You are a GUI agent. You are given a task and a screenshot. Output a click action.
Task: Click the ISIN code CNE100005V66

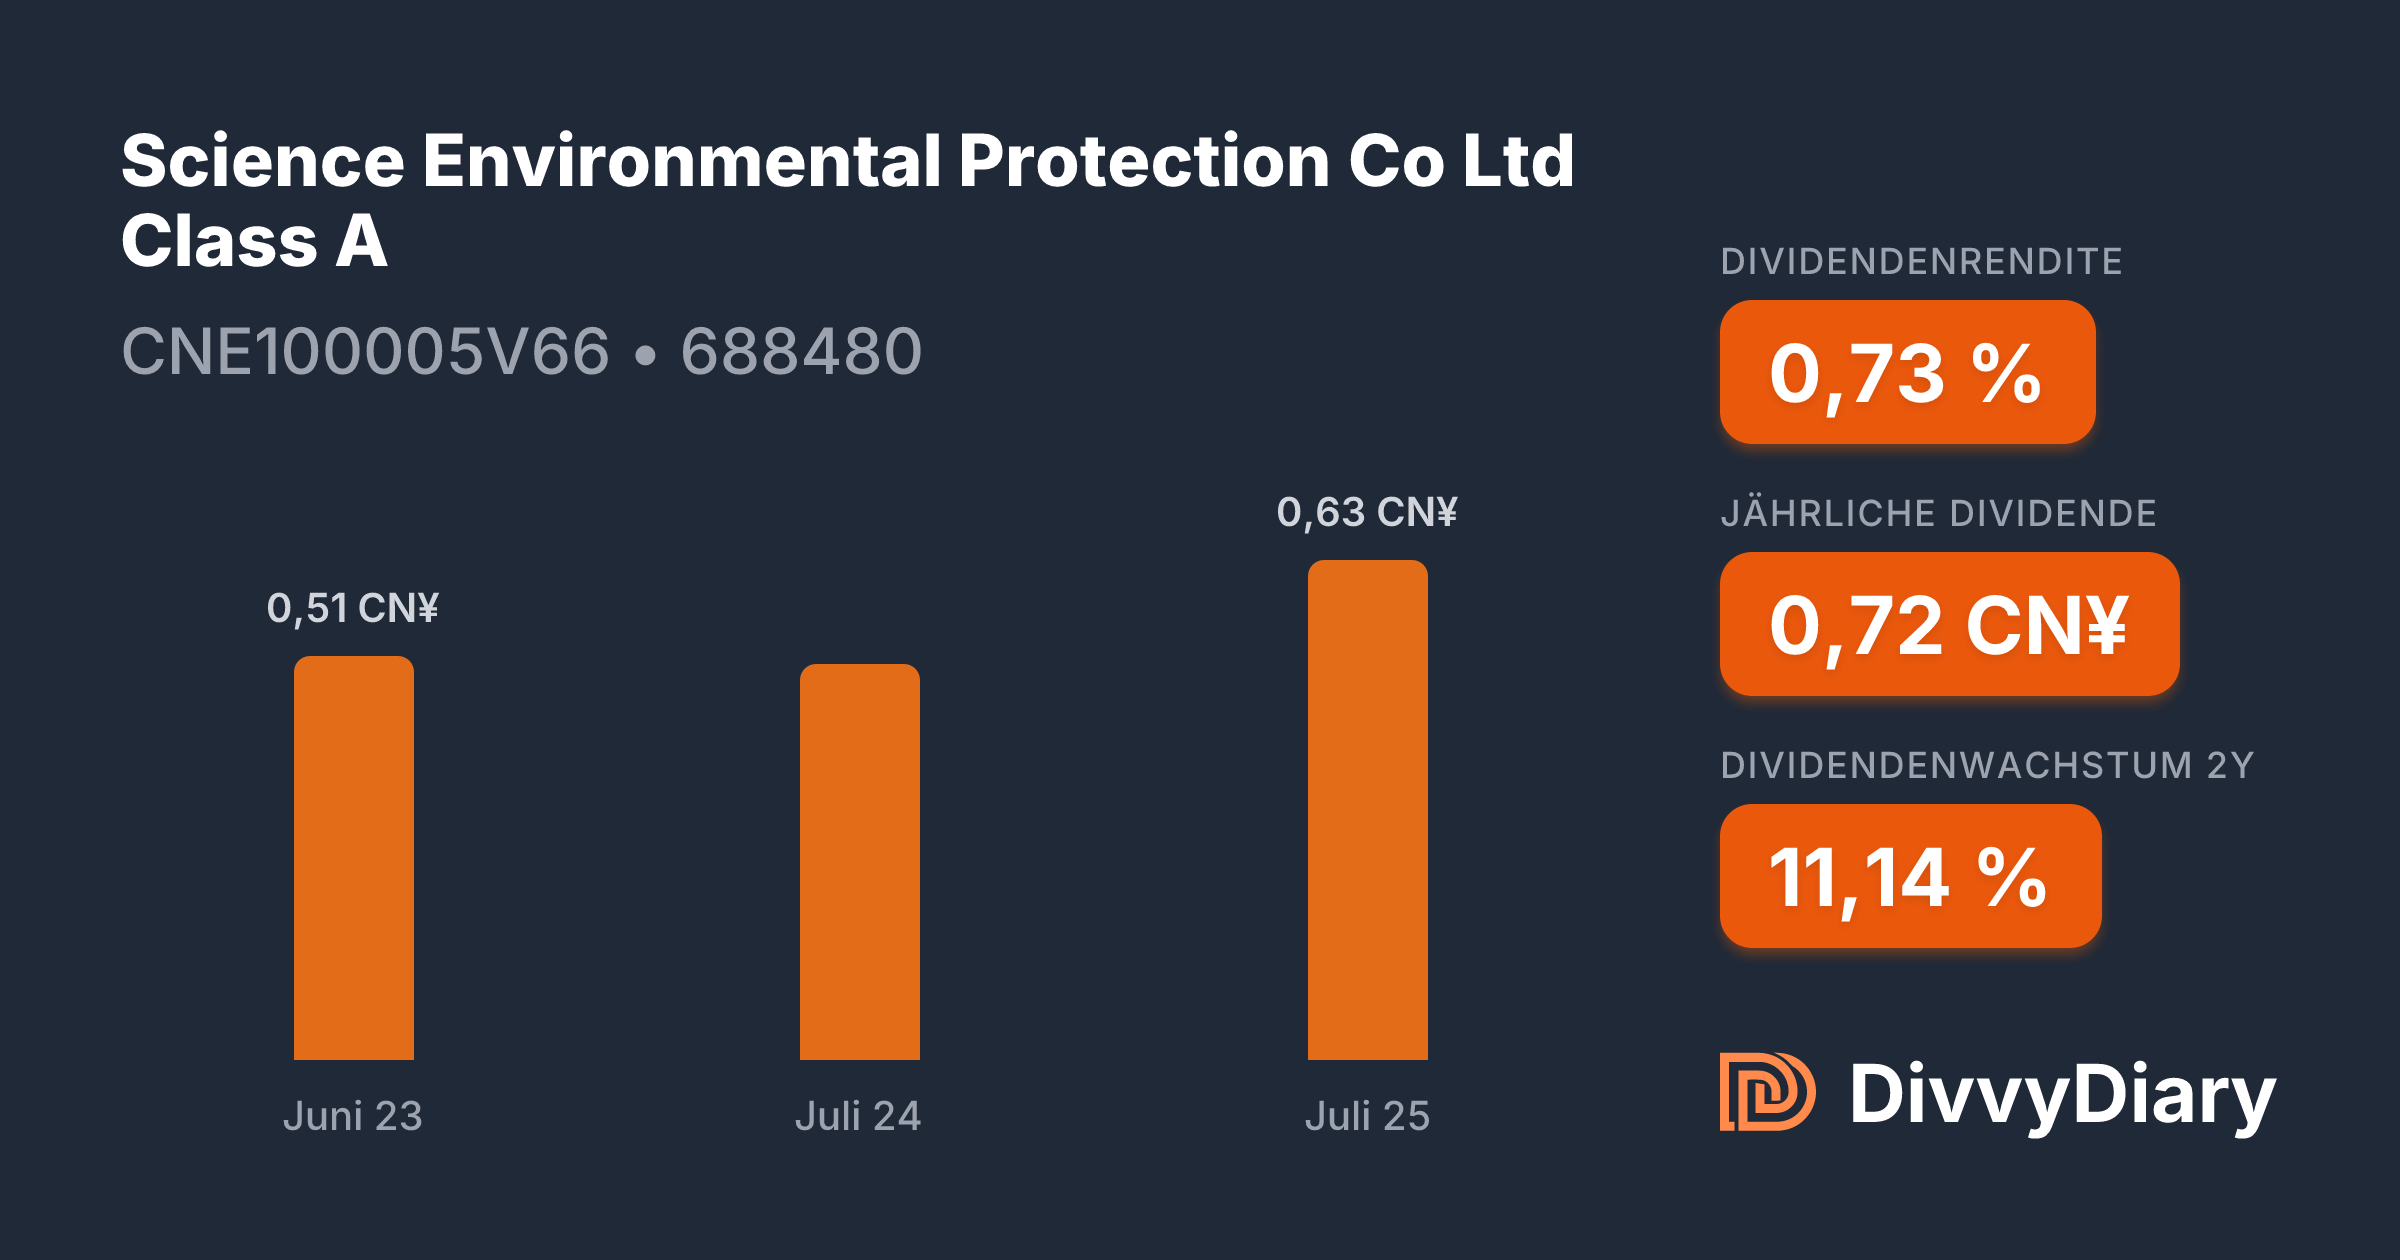pos(365,352)
